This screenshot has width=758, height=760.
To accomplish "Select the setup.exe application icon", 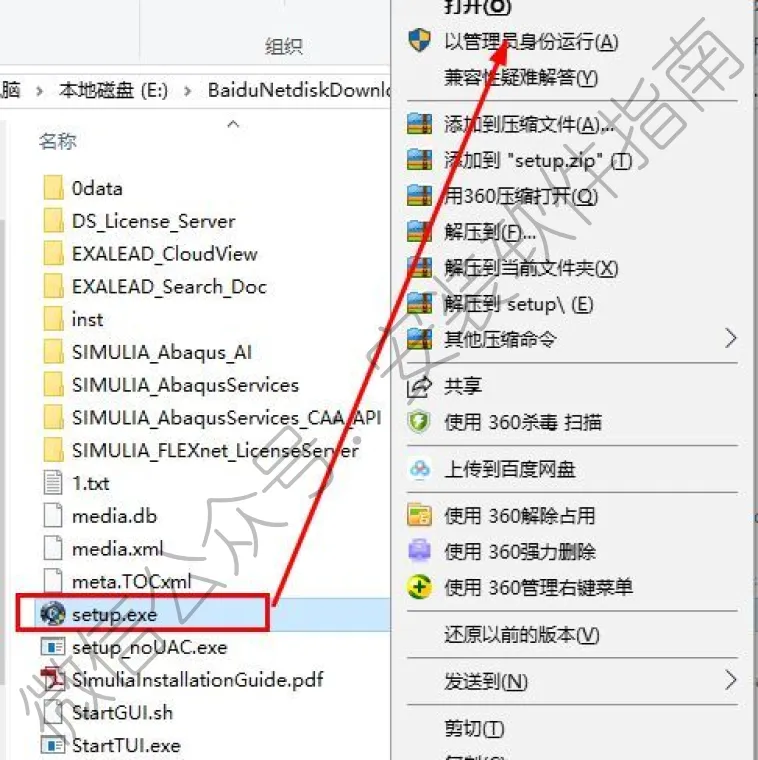I will (53, 614).
